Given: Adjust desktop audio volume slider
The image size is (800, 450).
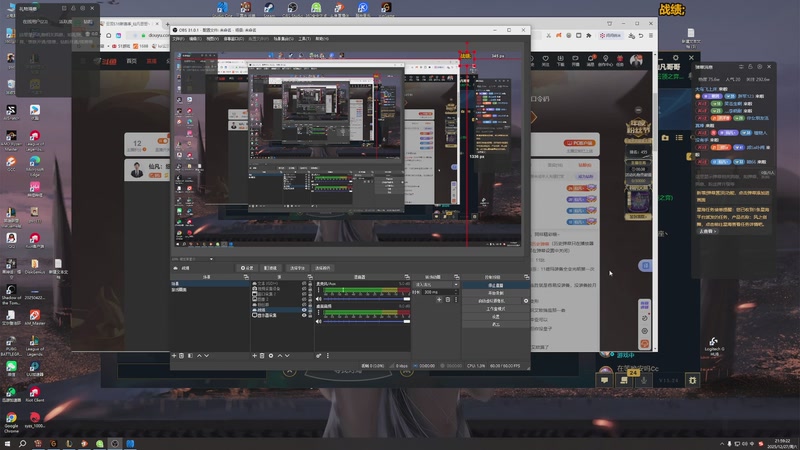Looking at the screenshot, I should point(366,321).
